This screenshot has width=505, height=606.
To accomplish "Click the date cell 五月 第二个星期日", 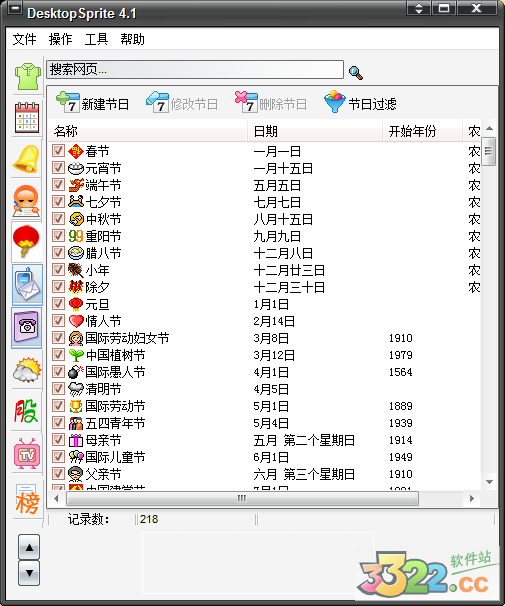I will pyautogui.click(x=304, y=440).
